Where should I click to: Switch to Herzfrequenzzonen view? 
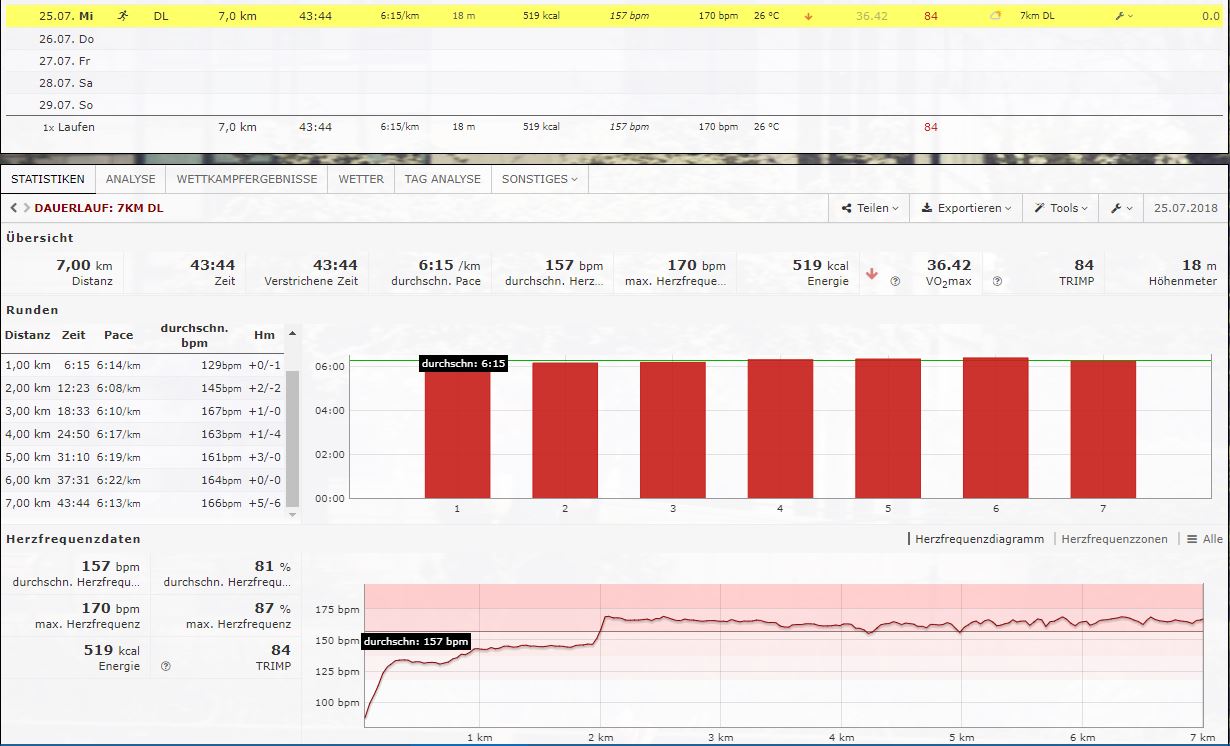pyautogui.click(x=1114, y=539)
